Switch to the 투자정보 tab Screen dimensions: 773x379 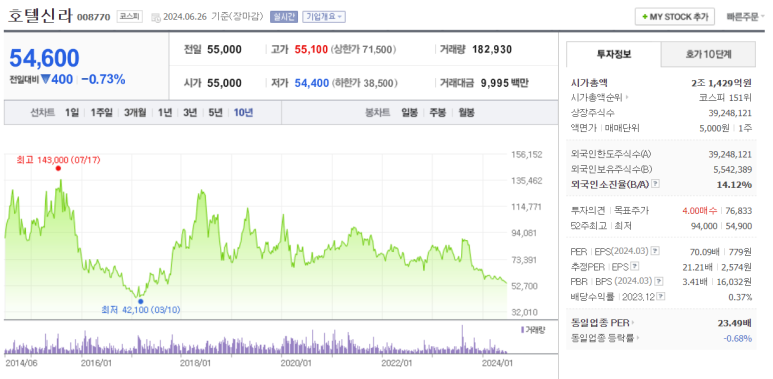(x=613, y=54)
